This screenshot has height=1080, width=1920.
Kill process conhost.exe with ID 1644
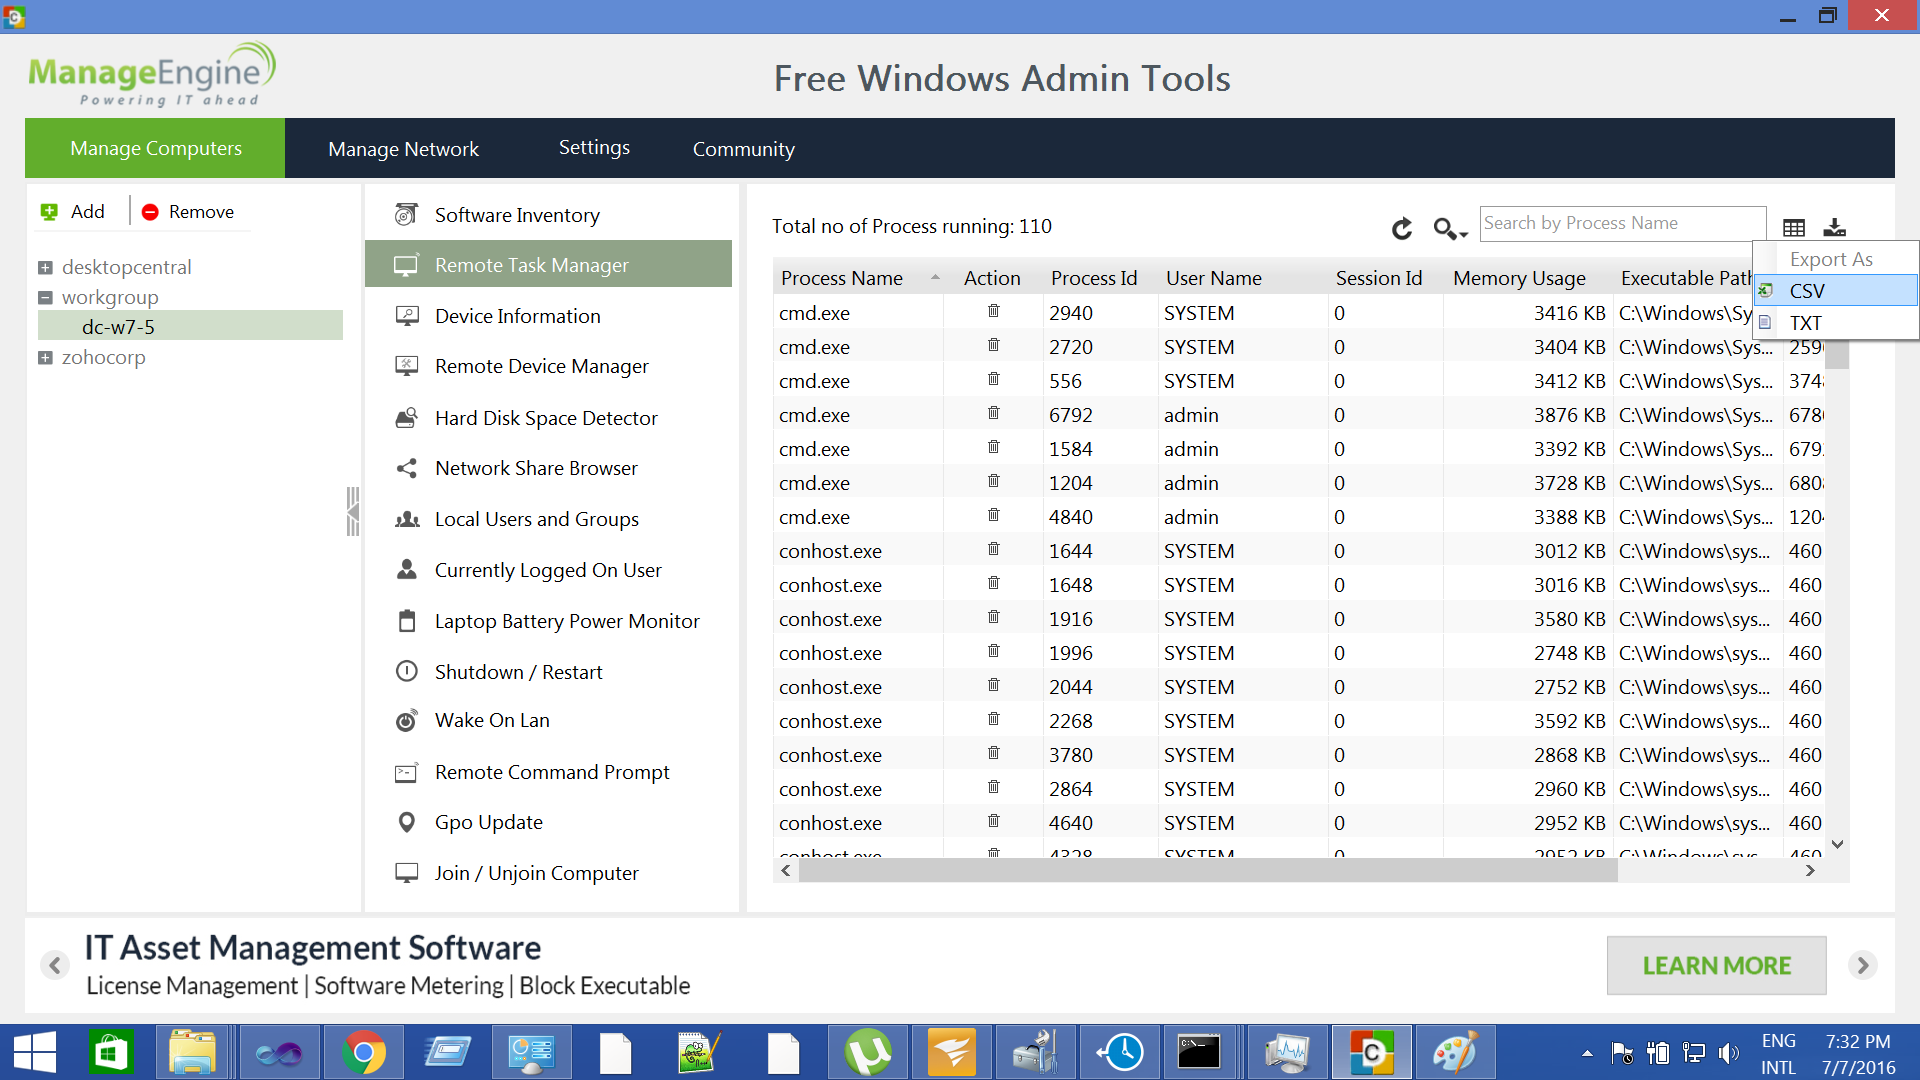[x=993, y=550]
